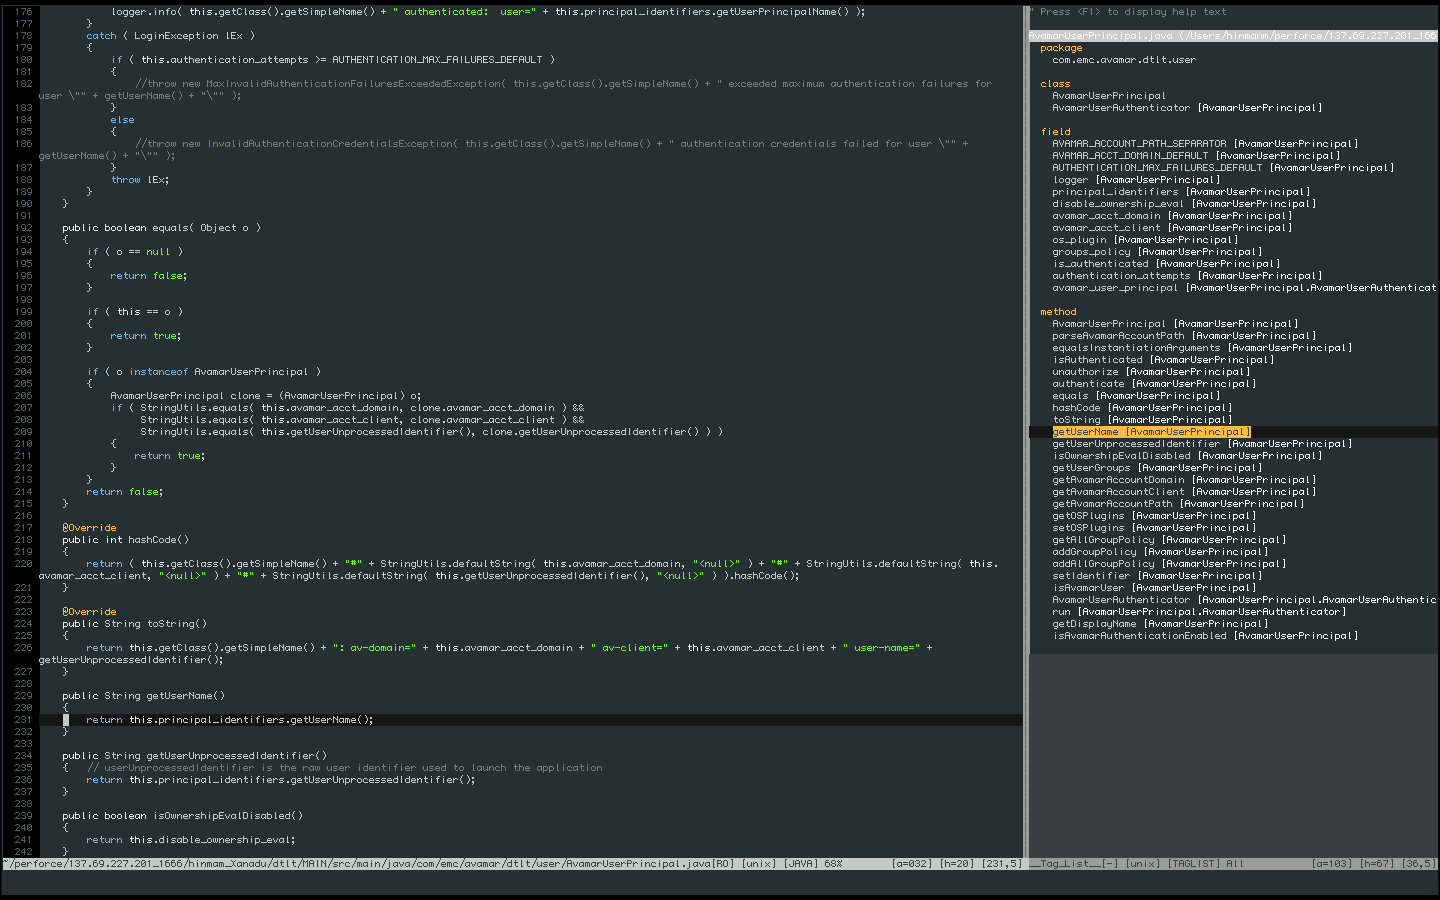1440x900 pixels.
Task: Select the hashCode method tag in the tag list
Action: coord(1142,408)
